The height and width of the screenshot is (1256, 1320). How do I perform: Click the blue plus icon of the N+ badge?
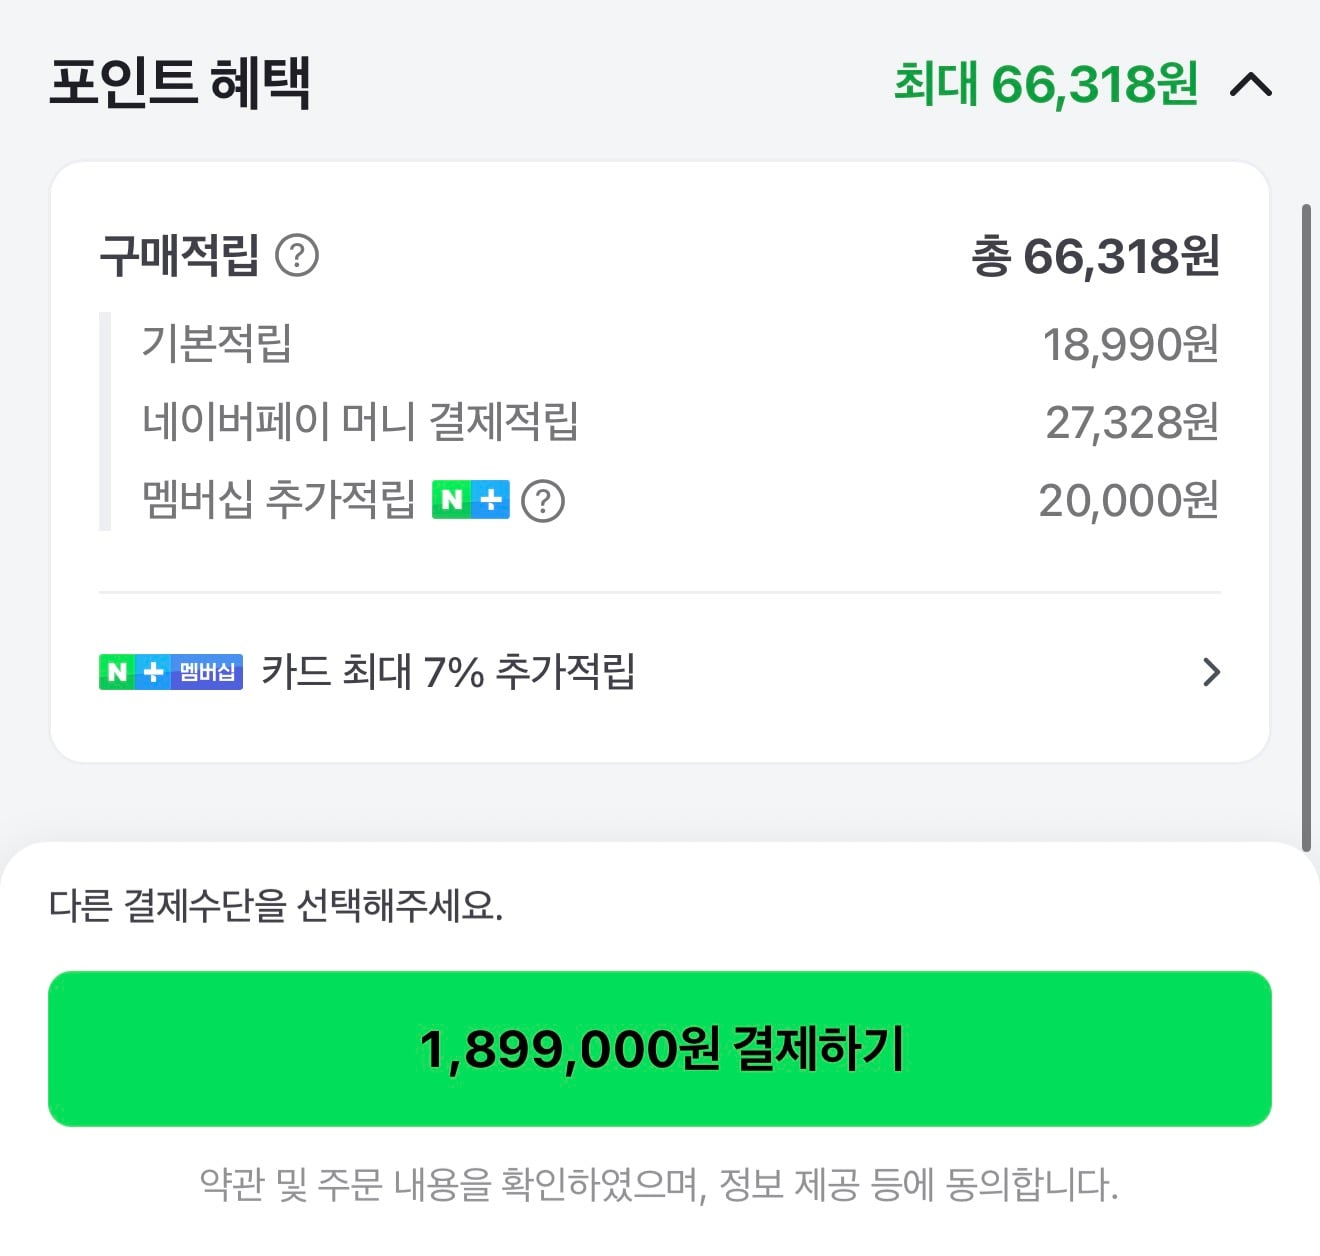pyautogui.click(x=152, y=672)
